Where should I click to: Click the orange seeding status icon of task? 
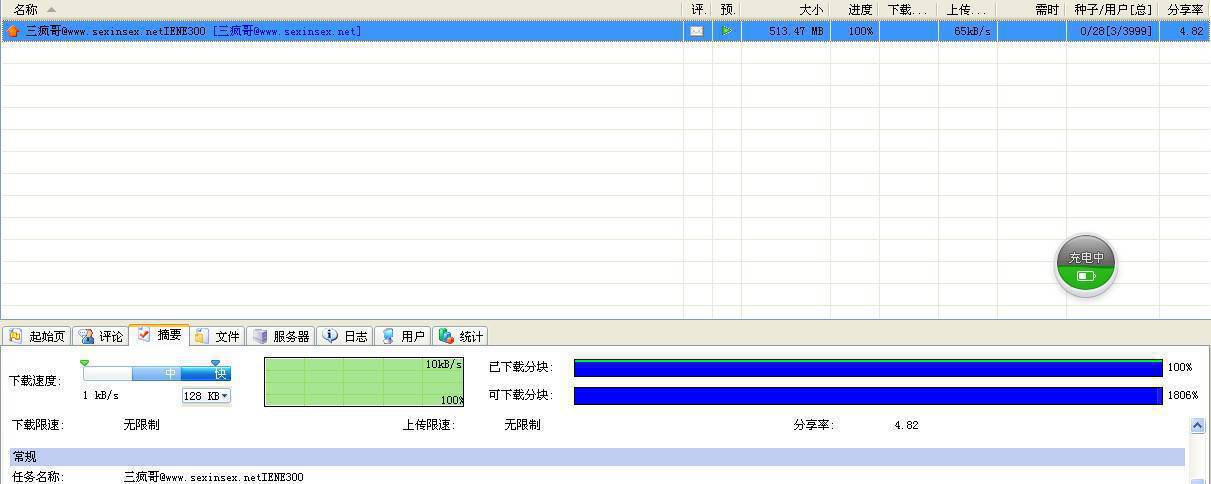coord(13,31)
